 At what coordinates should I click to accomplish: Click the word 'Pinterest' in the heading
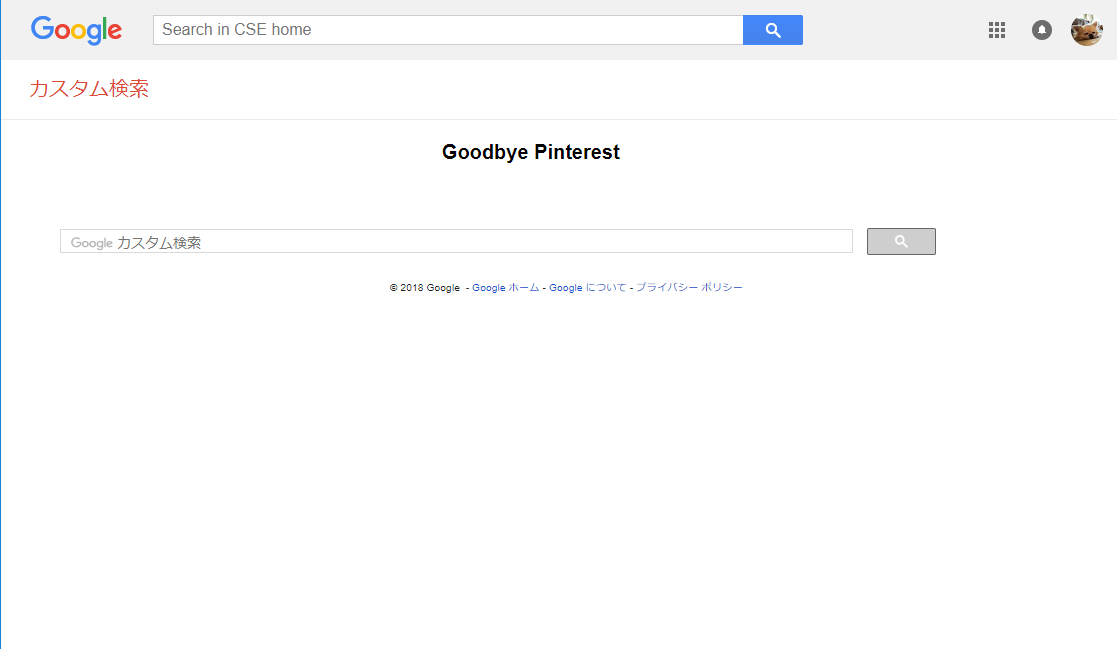click(577, 152)
